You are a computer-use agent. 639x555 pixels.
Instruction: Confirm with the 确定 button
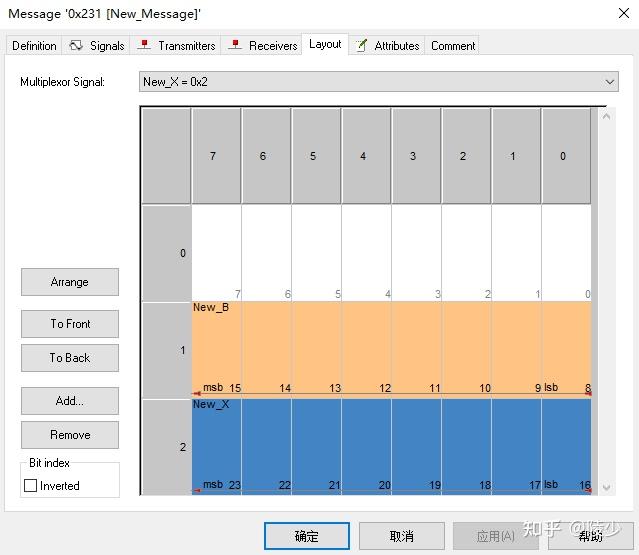coord(307,536)
